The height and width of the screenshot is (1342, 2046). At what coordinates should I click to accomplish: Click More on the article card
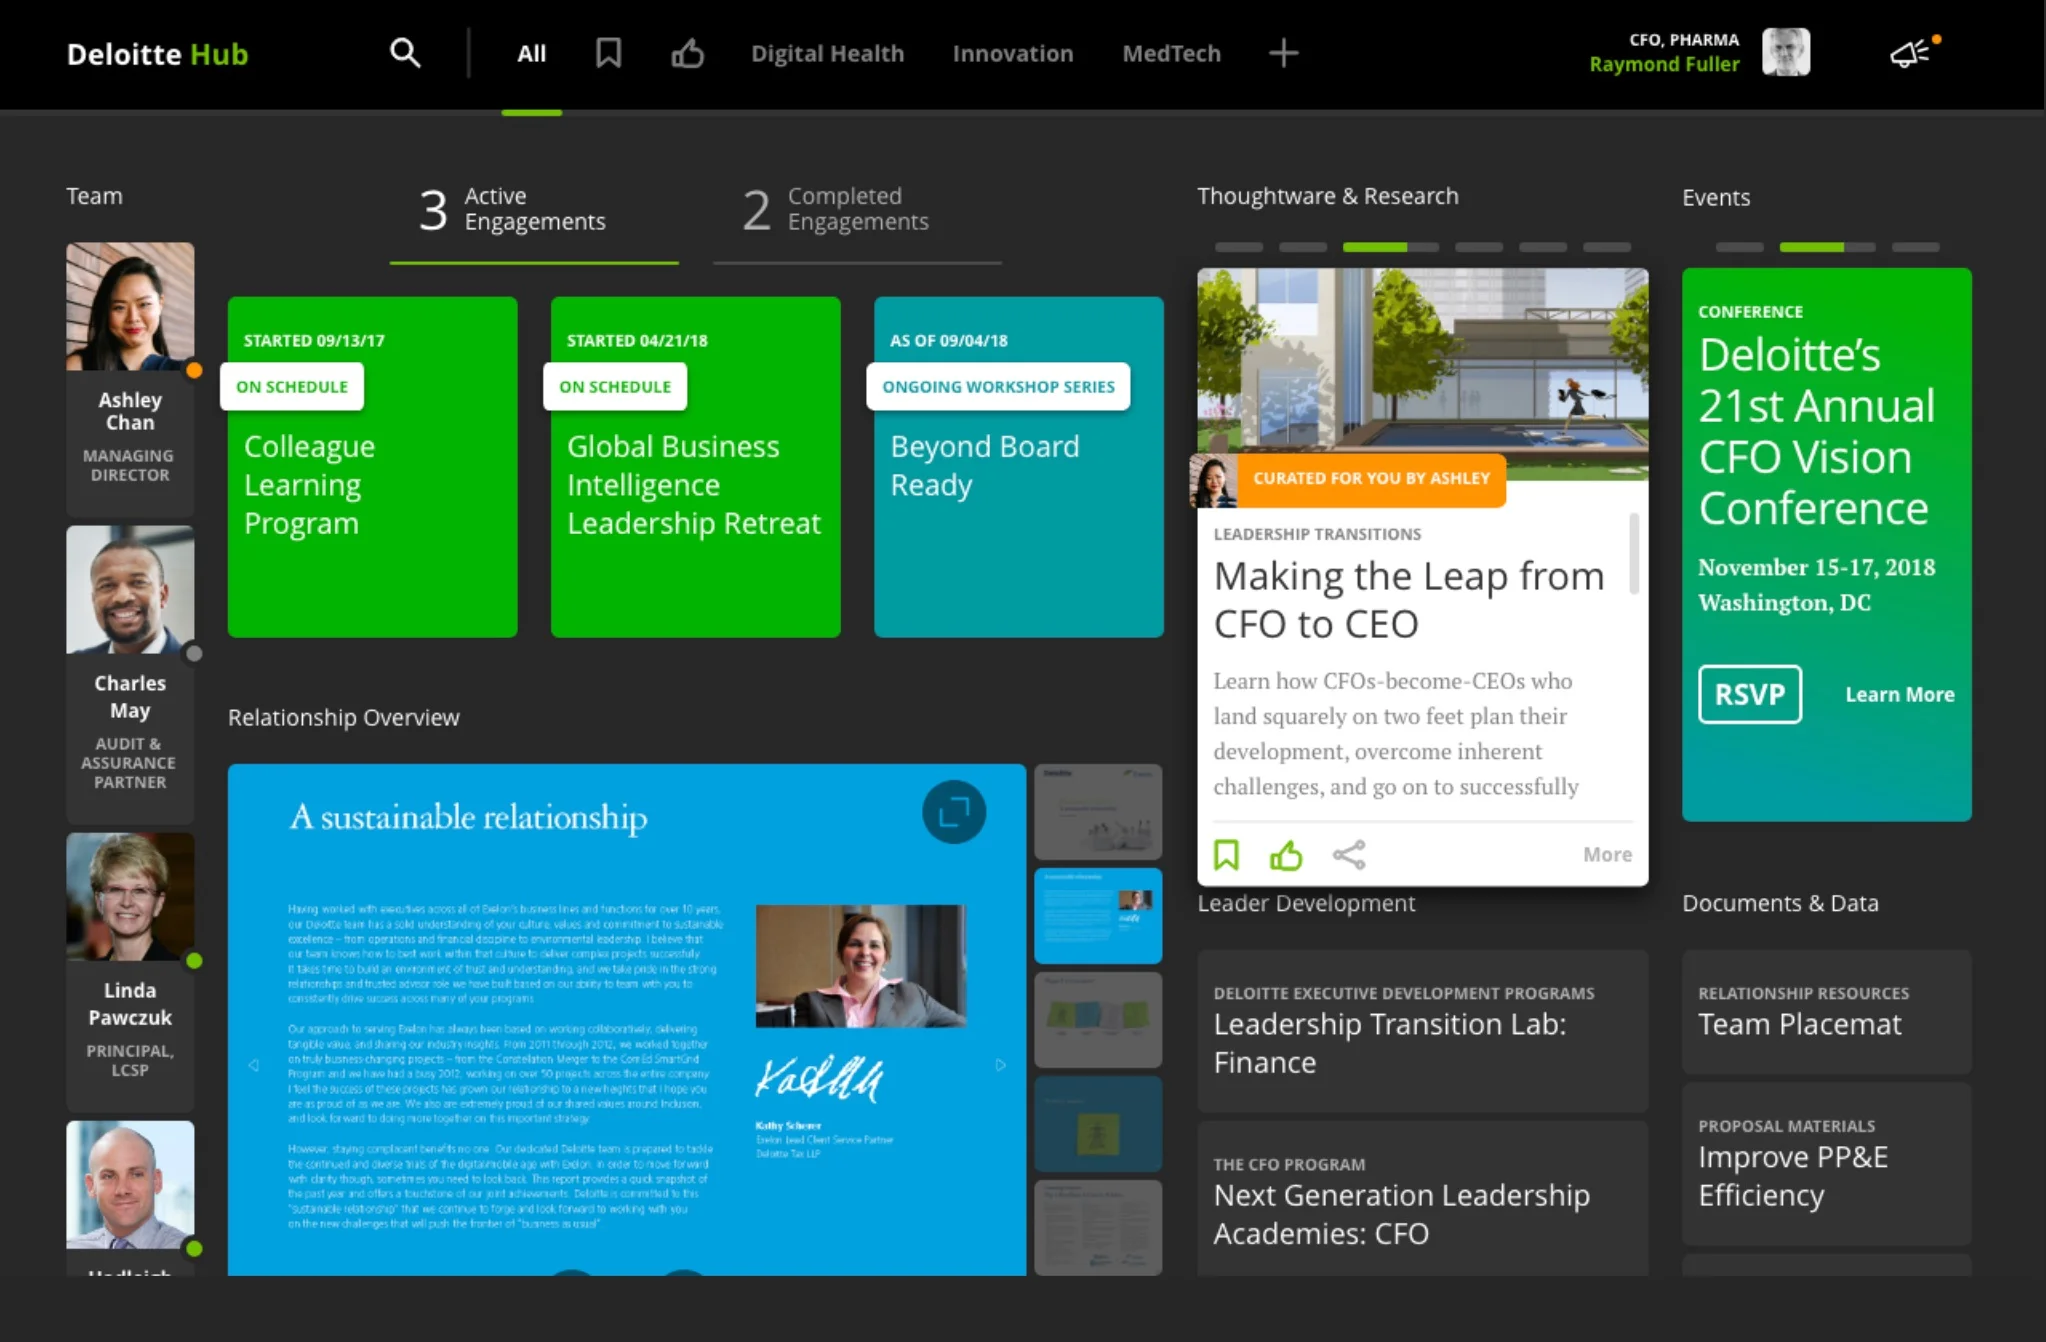pyautogui.click(x=1607, y=855)
